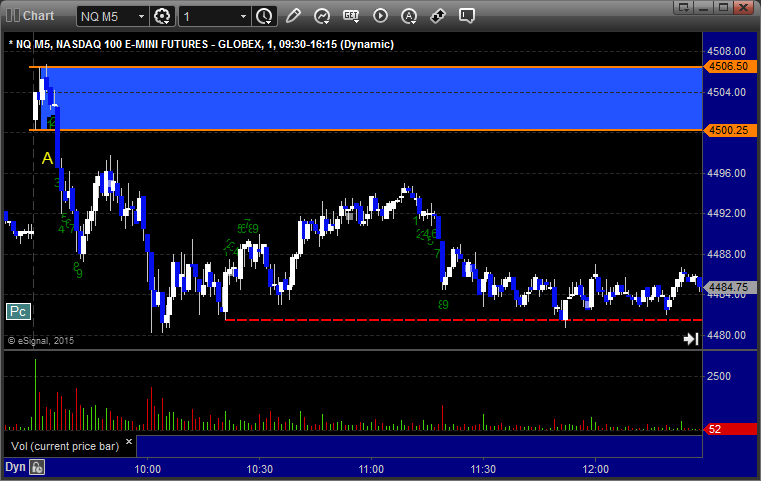This screenshot has width=761, height=481.
Task: Click the gray 4484.75 last price marker
Action: (x=729, y=287)
